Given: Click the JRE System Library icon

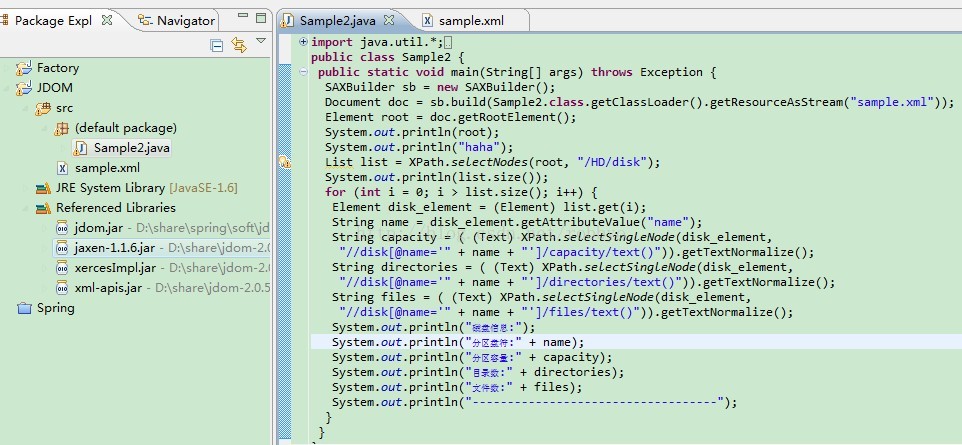Looking at the screenshot, I should 43,188.
